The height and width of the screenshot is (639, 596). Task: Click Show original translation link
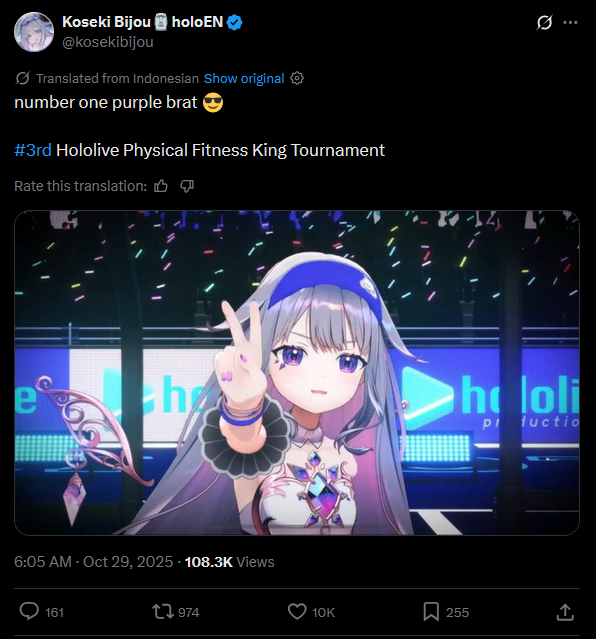244,78
